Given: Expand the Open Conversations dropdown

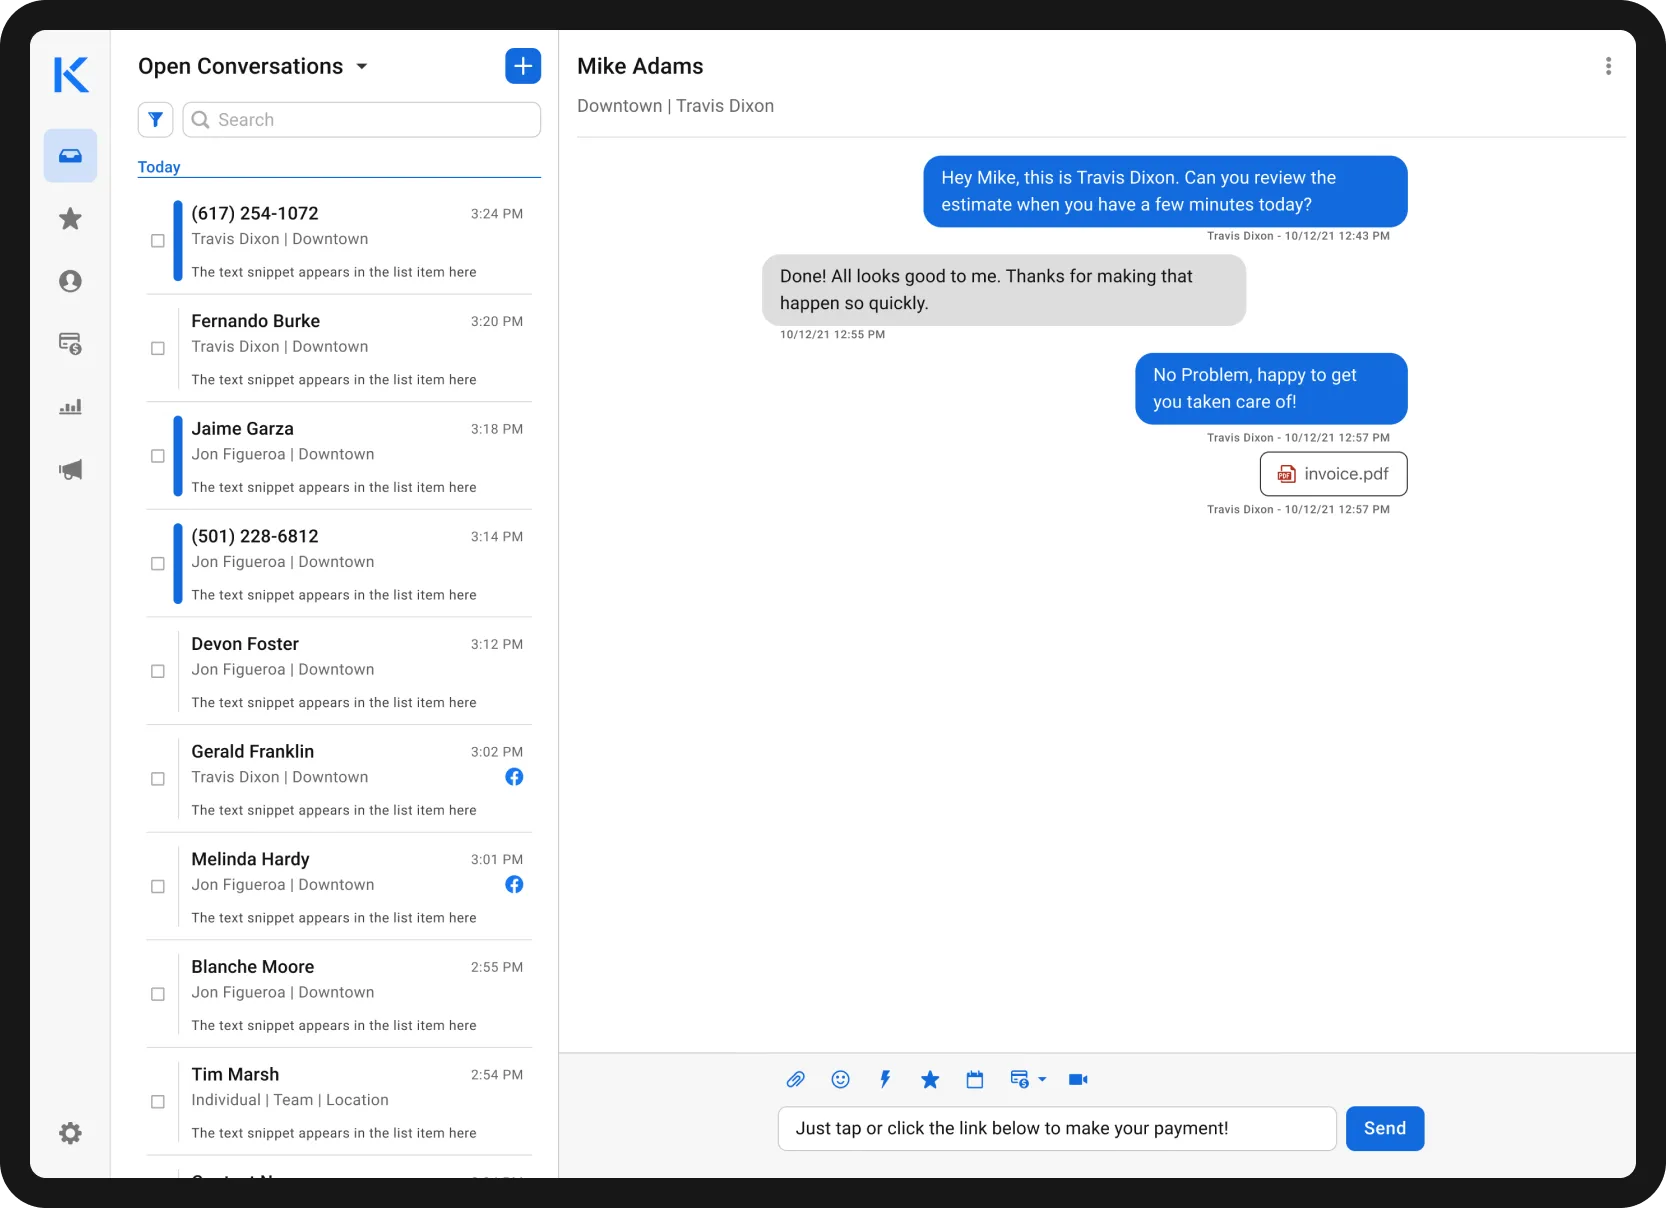Looking at the screenshot, I should pos(362,66).
